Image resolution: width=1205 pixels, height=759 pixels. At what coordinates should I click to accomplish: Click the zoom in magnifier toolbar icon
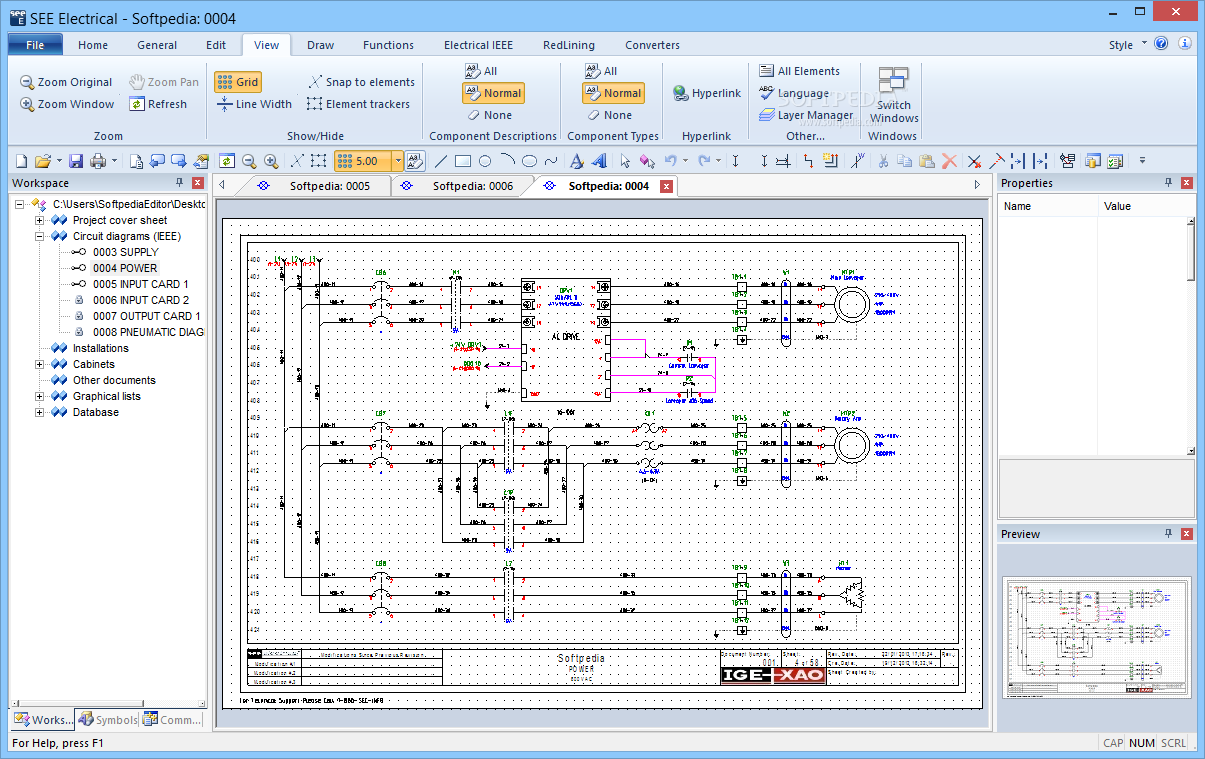click(271, 161)
